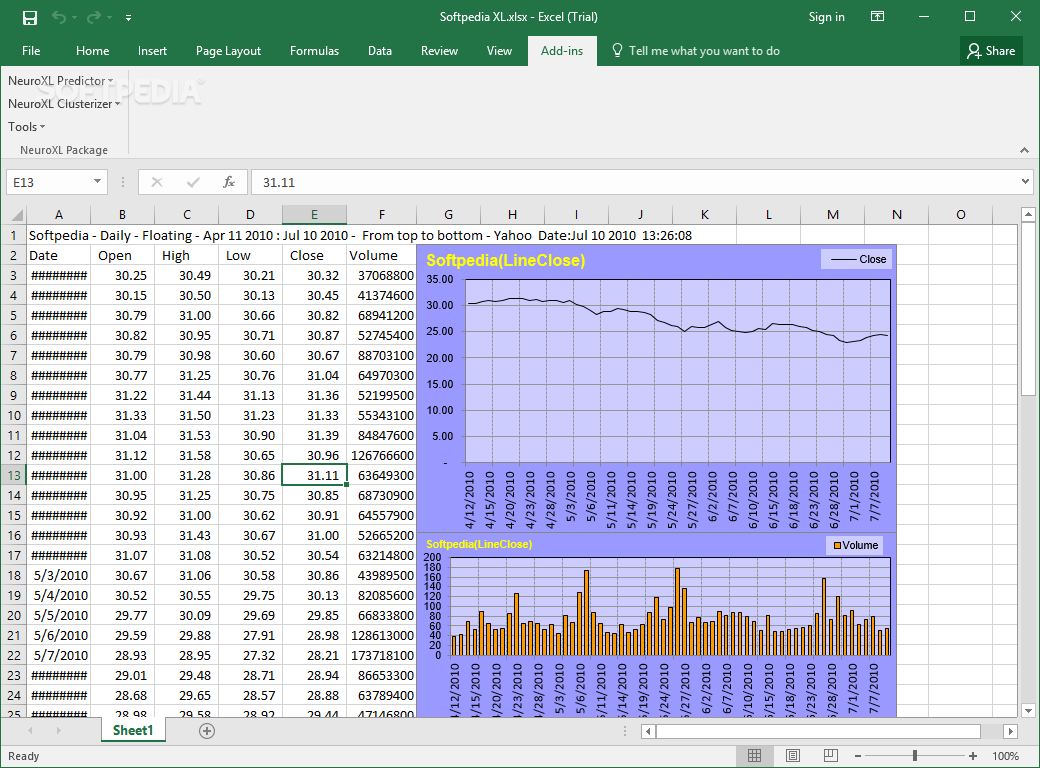Switch to the Insert tab
The image size is (1040, 768).
pyautogui.click(x=152, y=50)
